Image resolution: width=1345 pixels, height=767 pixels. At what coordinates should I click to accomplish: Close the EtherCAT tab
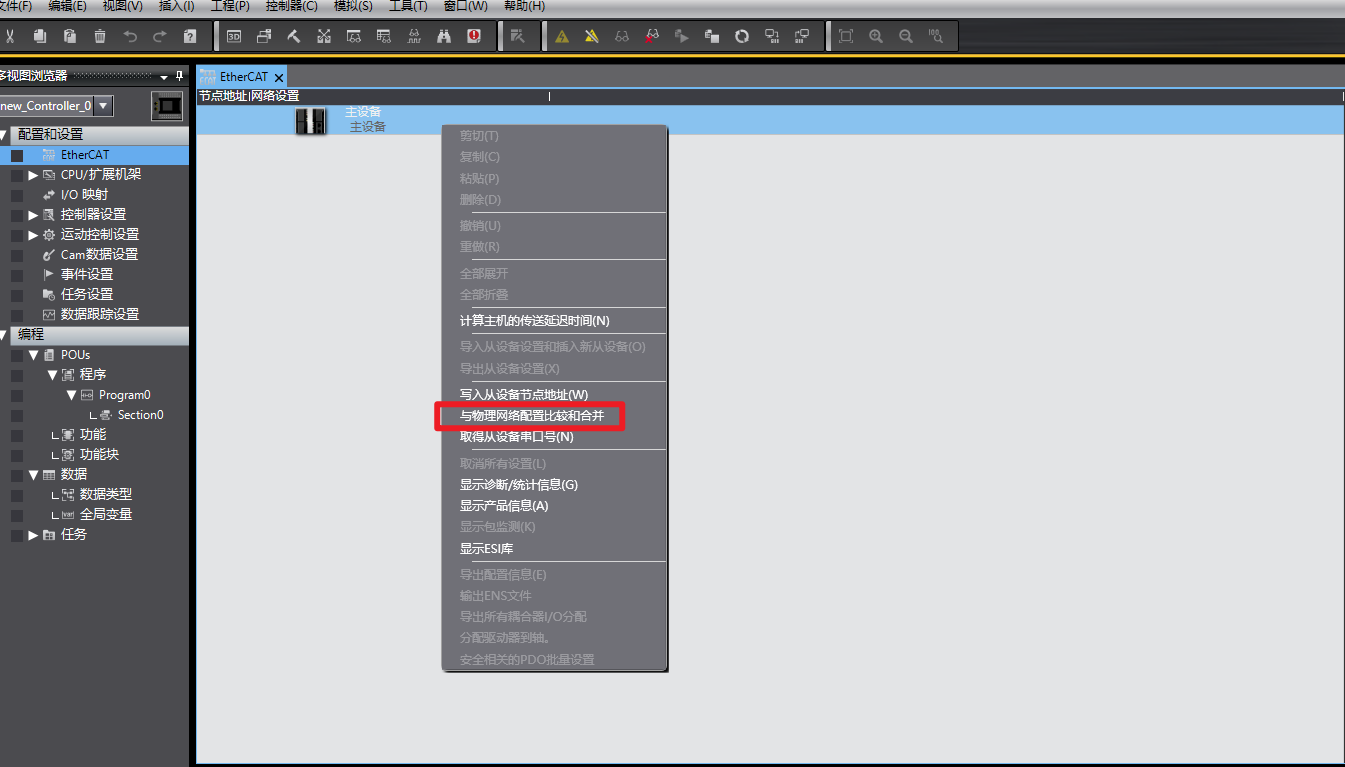click(x=279, y=77)
